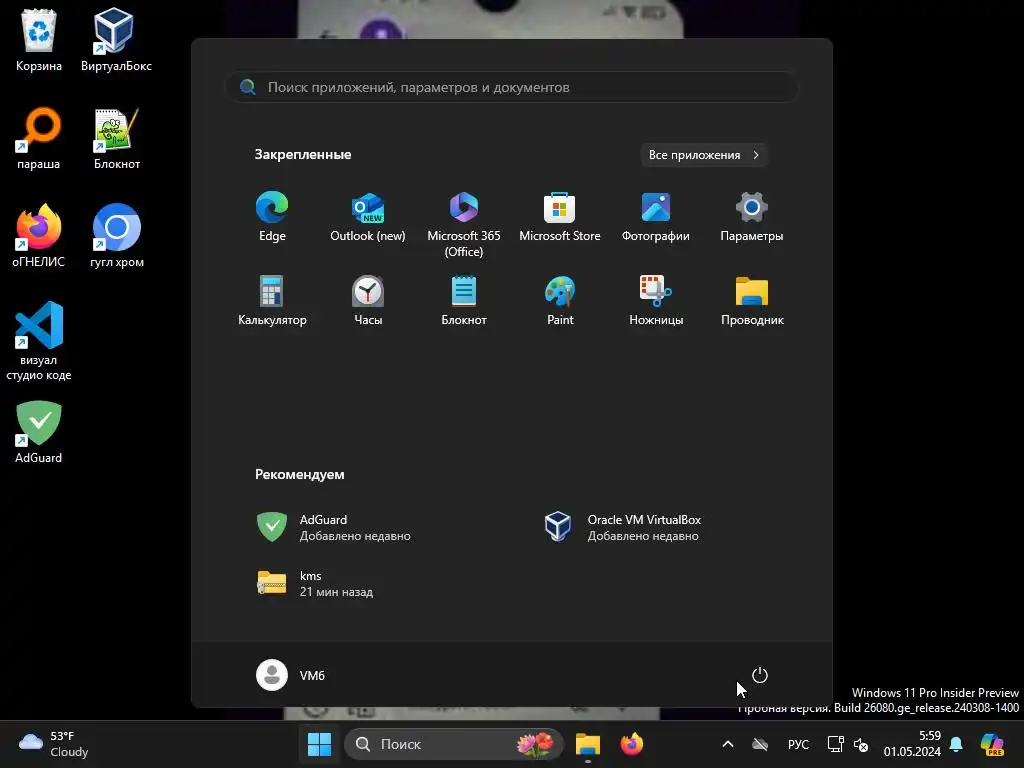This screenshot has height=768, width=1024.
Task: Select Корзина desktop icon
Action: (39, 40)
